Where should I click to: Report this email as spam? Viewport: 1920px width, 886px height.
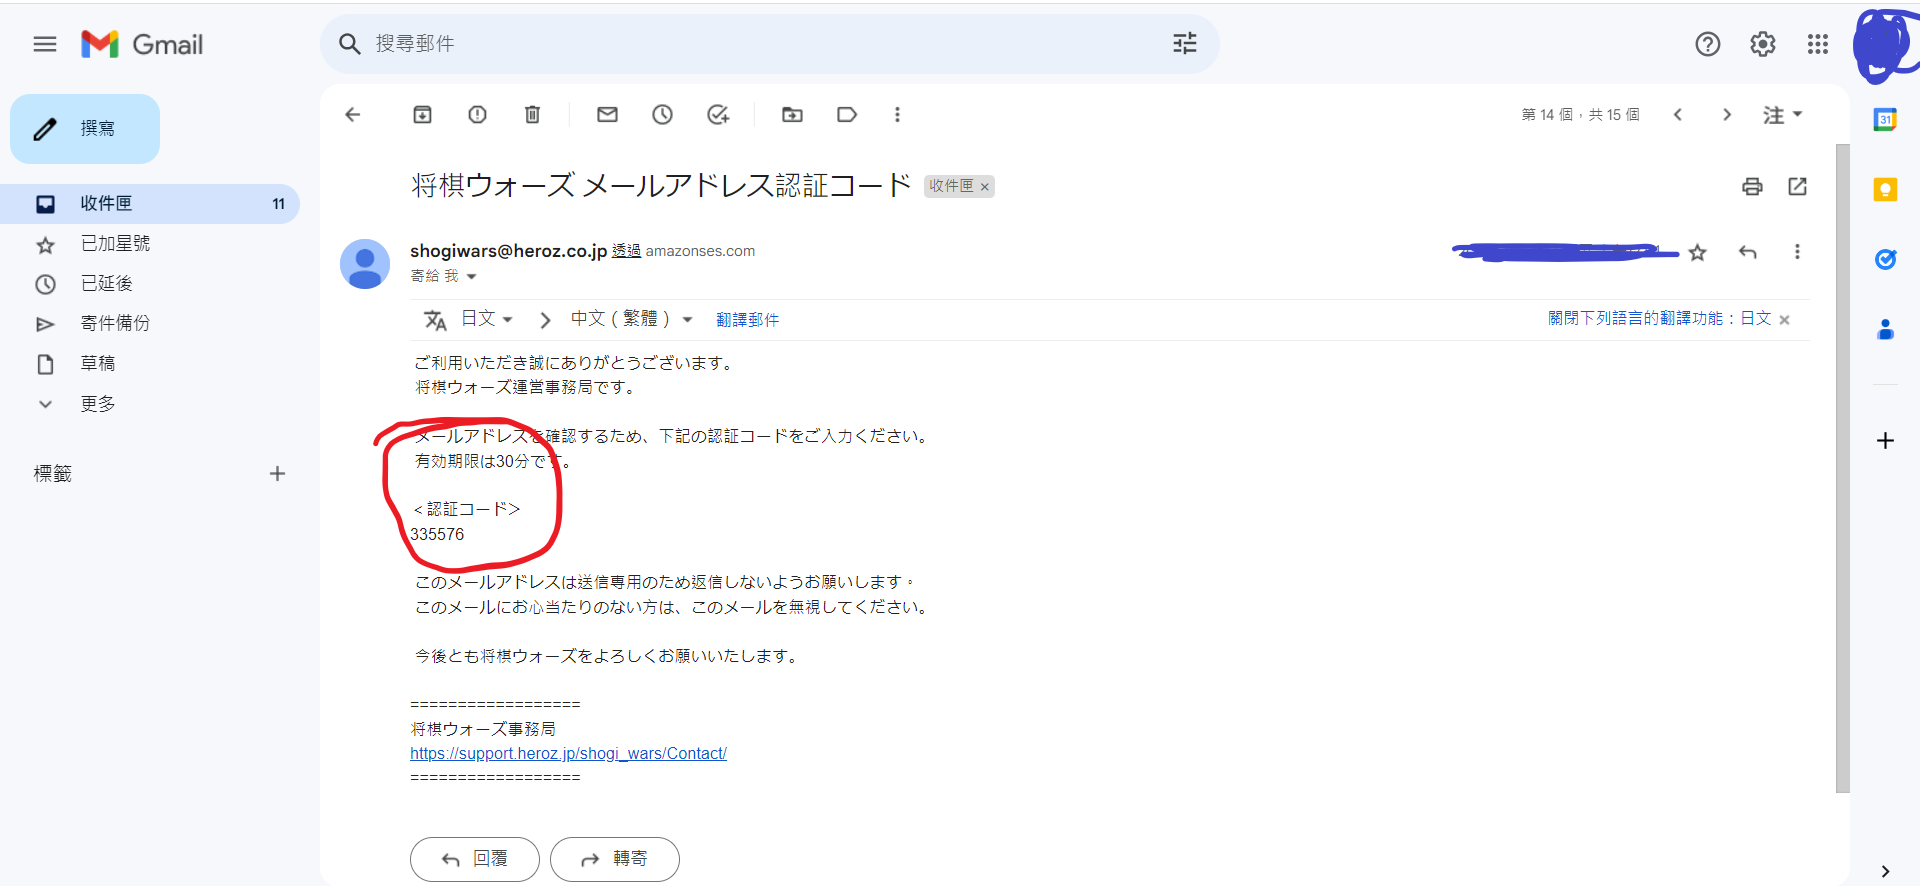pyautogui.click(x=478, y=115)
